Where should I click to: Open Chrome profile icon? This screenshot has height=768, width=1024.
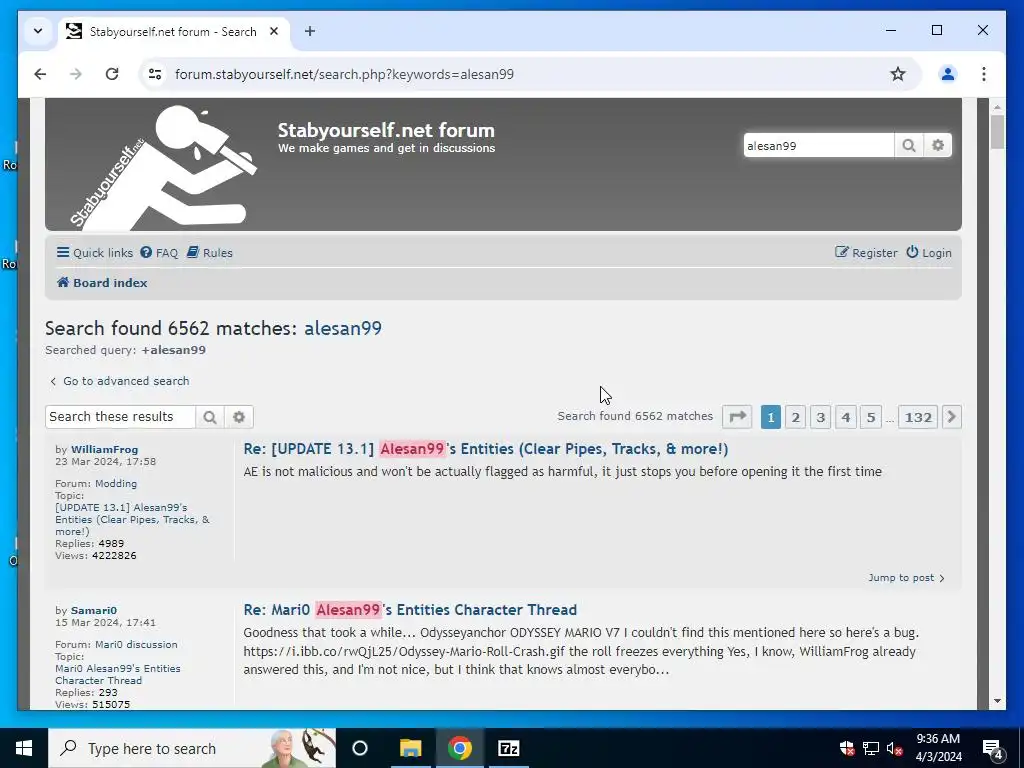click(x=948, y=74)
